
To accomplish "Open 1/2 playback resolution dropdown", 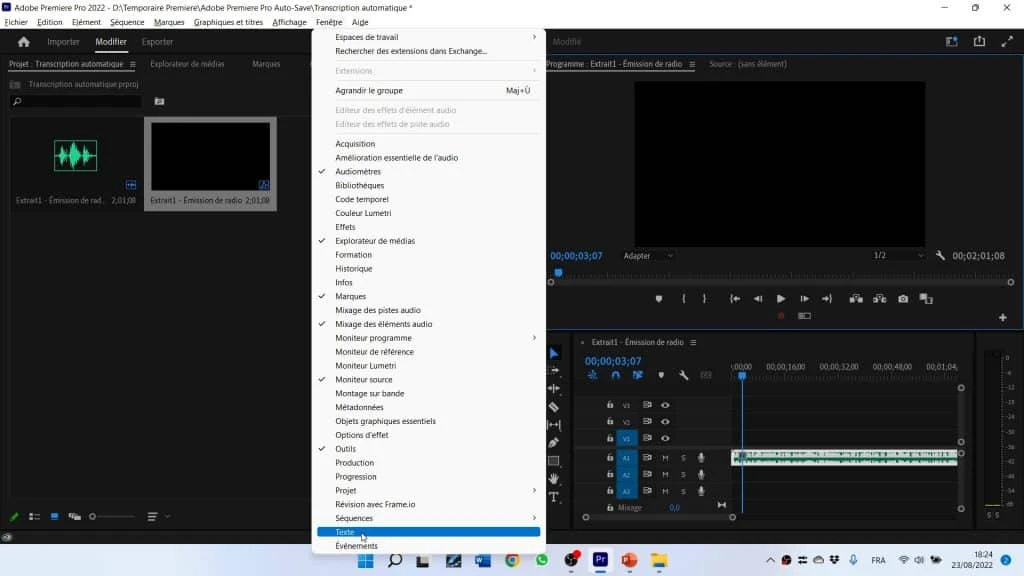I will (x=899, y=255).
